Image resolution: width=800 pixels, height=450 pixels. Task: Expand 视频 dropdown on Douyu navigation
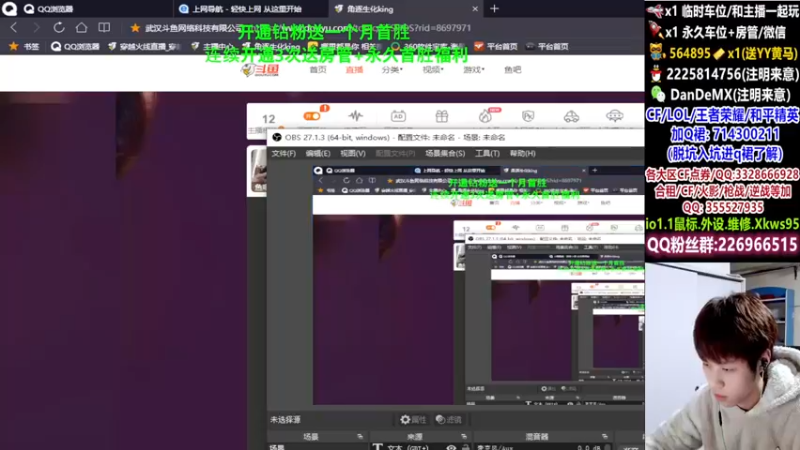433,70
